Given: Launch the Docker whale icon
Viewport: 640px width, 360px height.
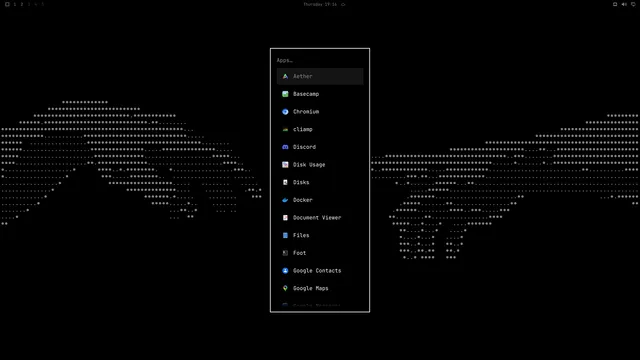Looking at the screenshot, I should click(285, 200).
